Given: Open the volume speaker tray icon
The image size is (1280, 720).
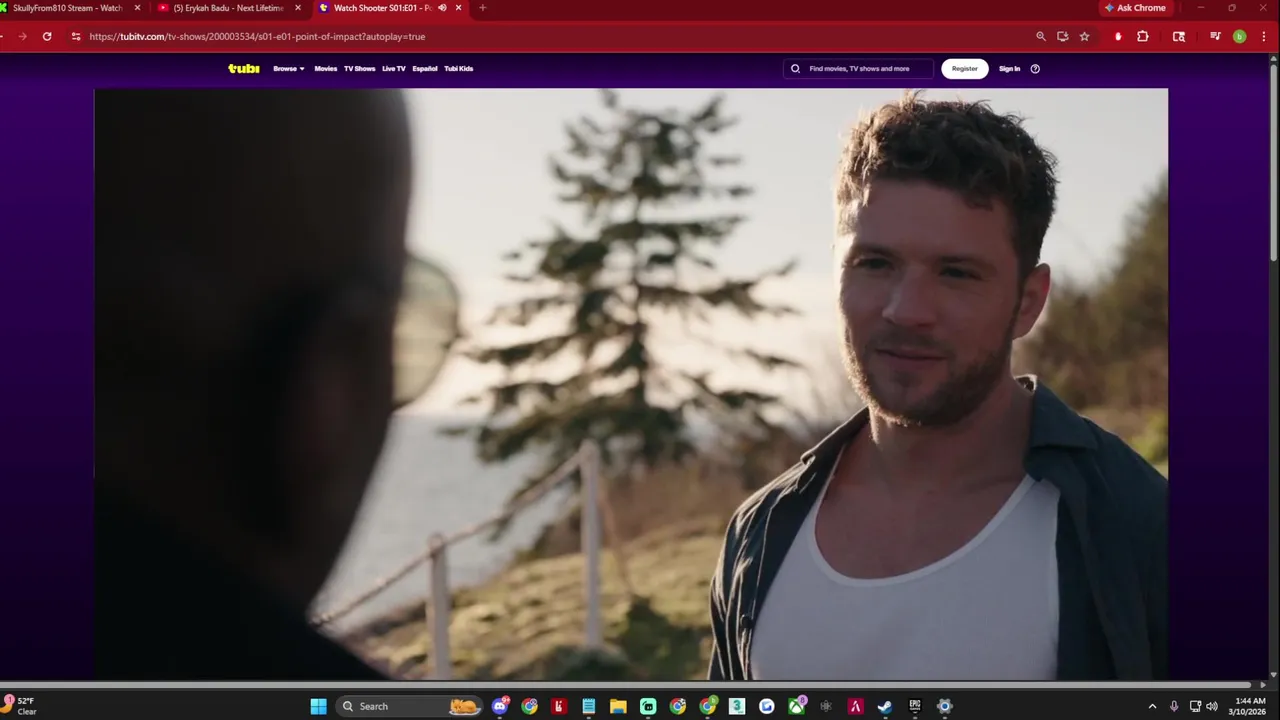Looking at the screenshot, I should pos(1212,707).
